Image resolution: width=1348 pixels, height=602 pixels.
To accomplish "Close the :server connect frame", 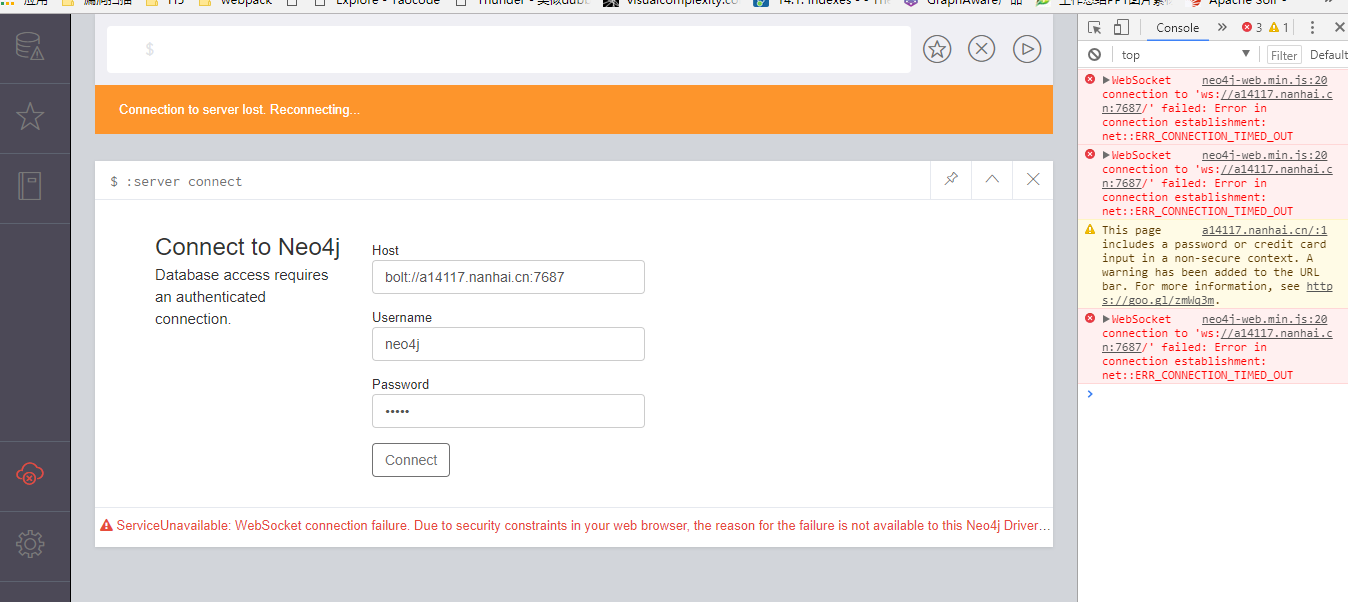I will coord(1033,180).
